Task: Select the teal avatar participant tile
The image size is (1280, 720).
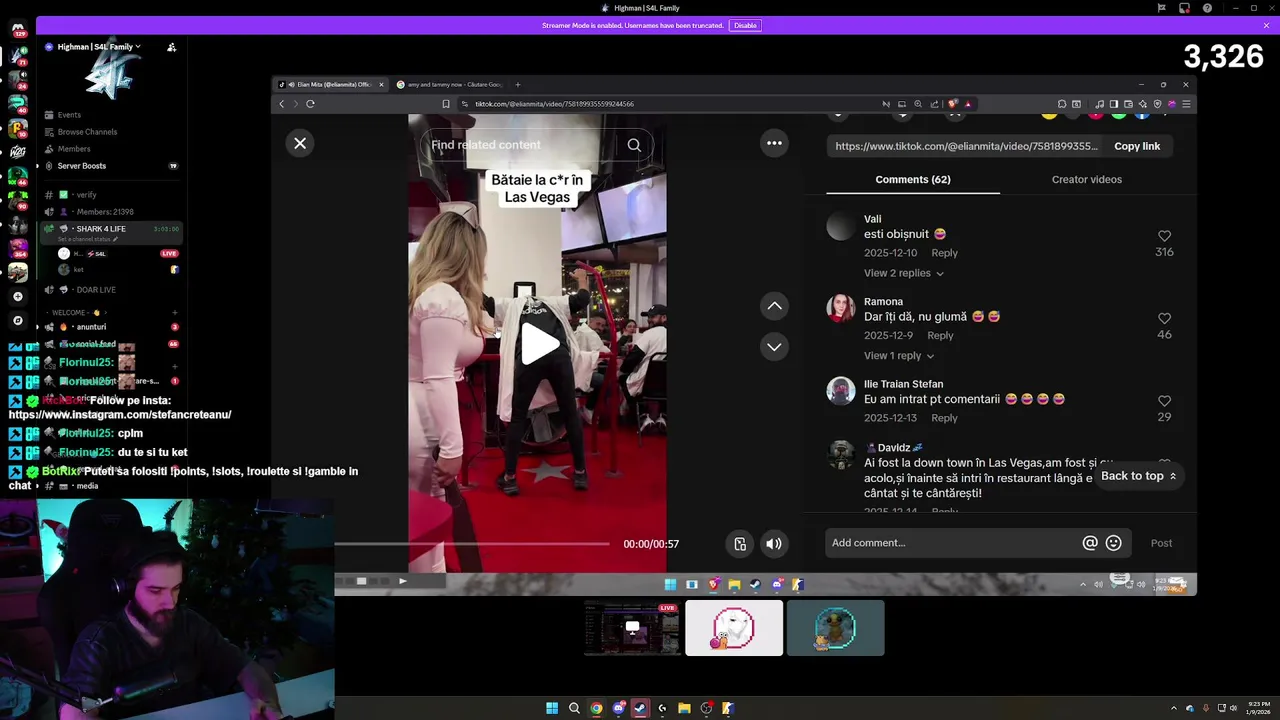Action: tap(835, 628)
